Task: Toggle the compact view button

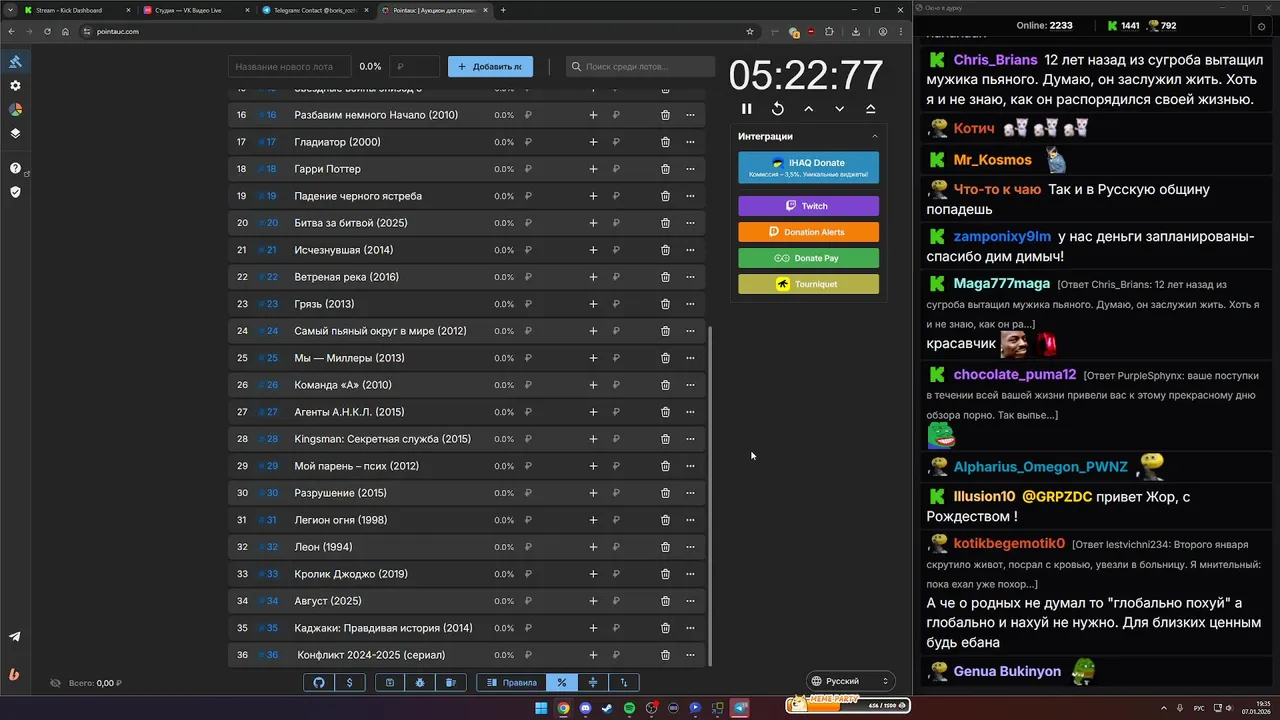Action: [593, 682]
